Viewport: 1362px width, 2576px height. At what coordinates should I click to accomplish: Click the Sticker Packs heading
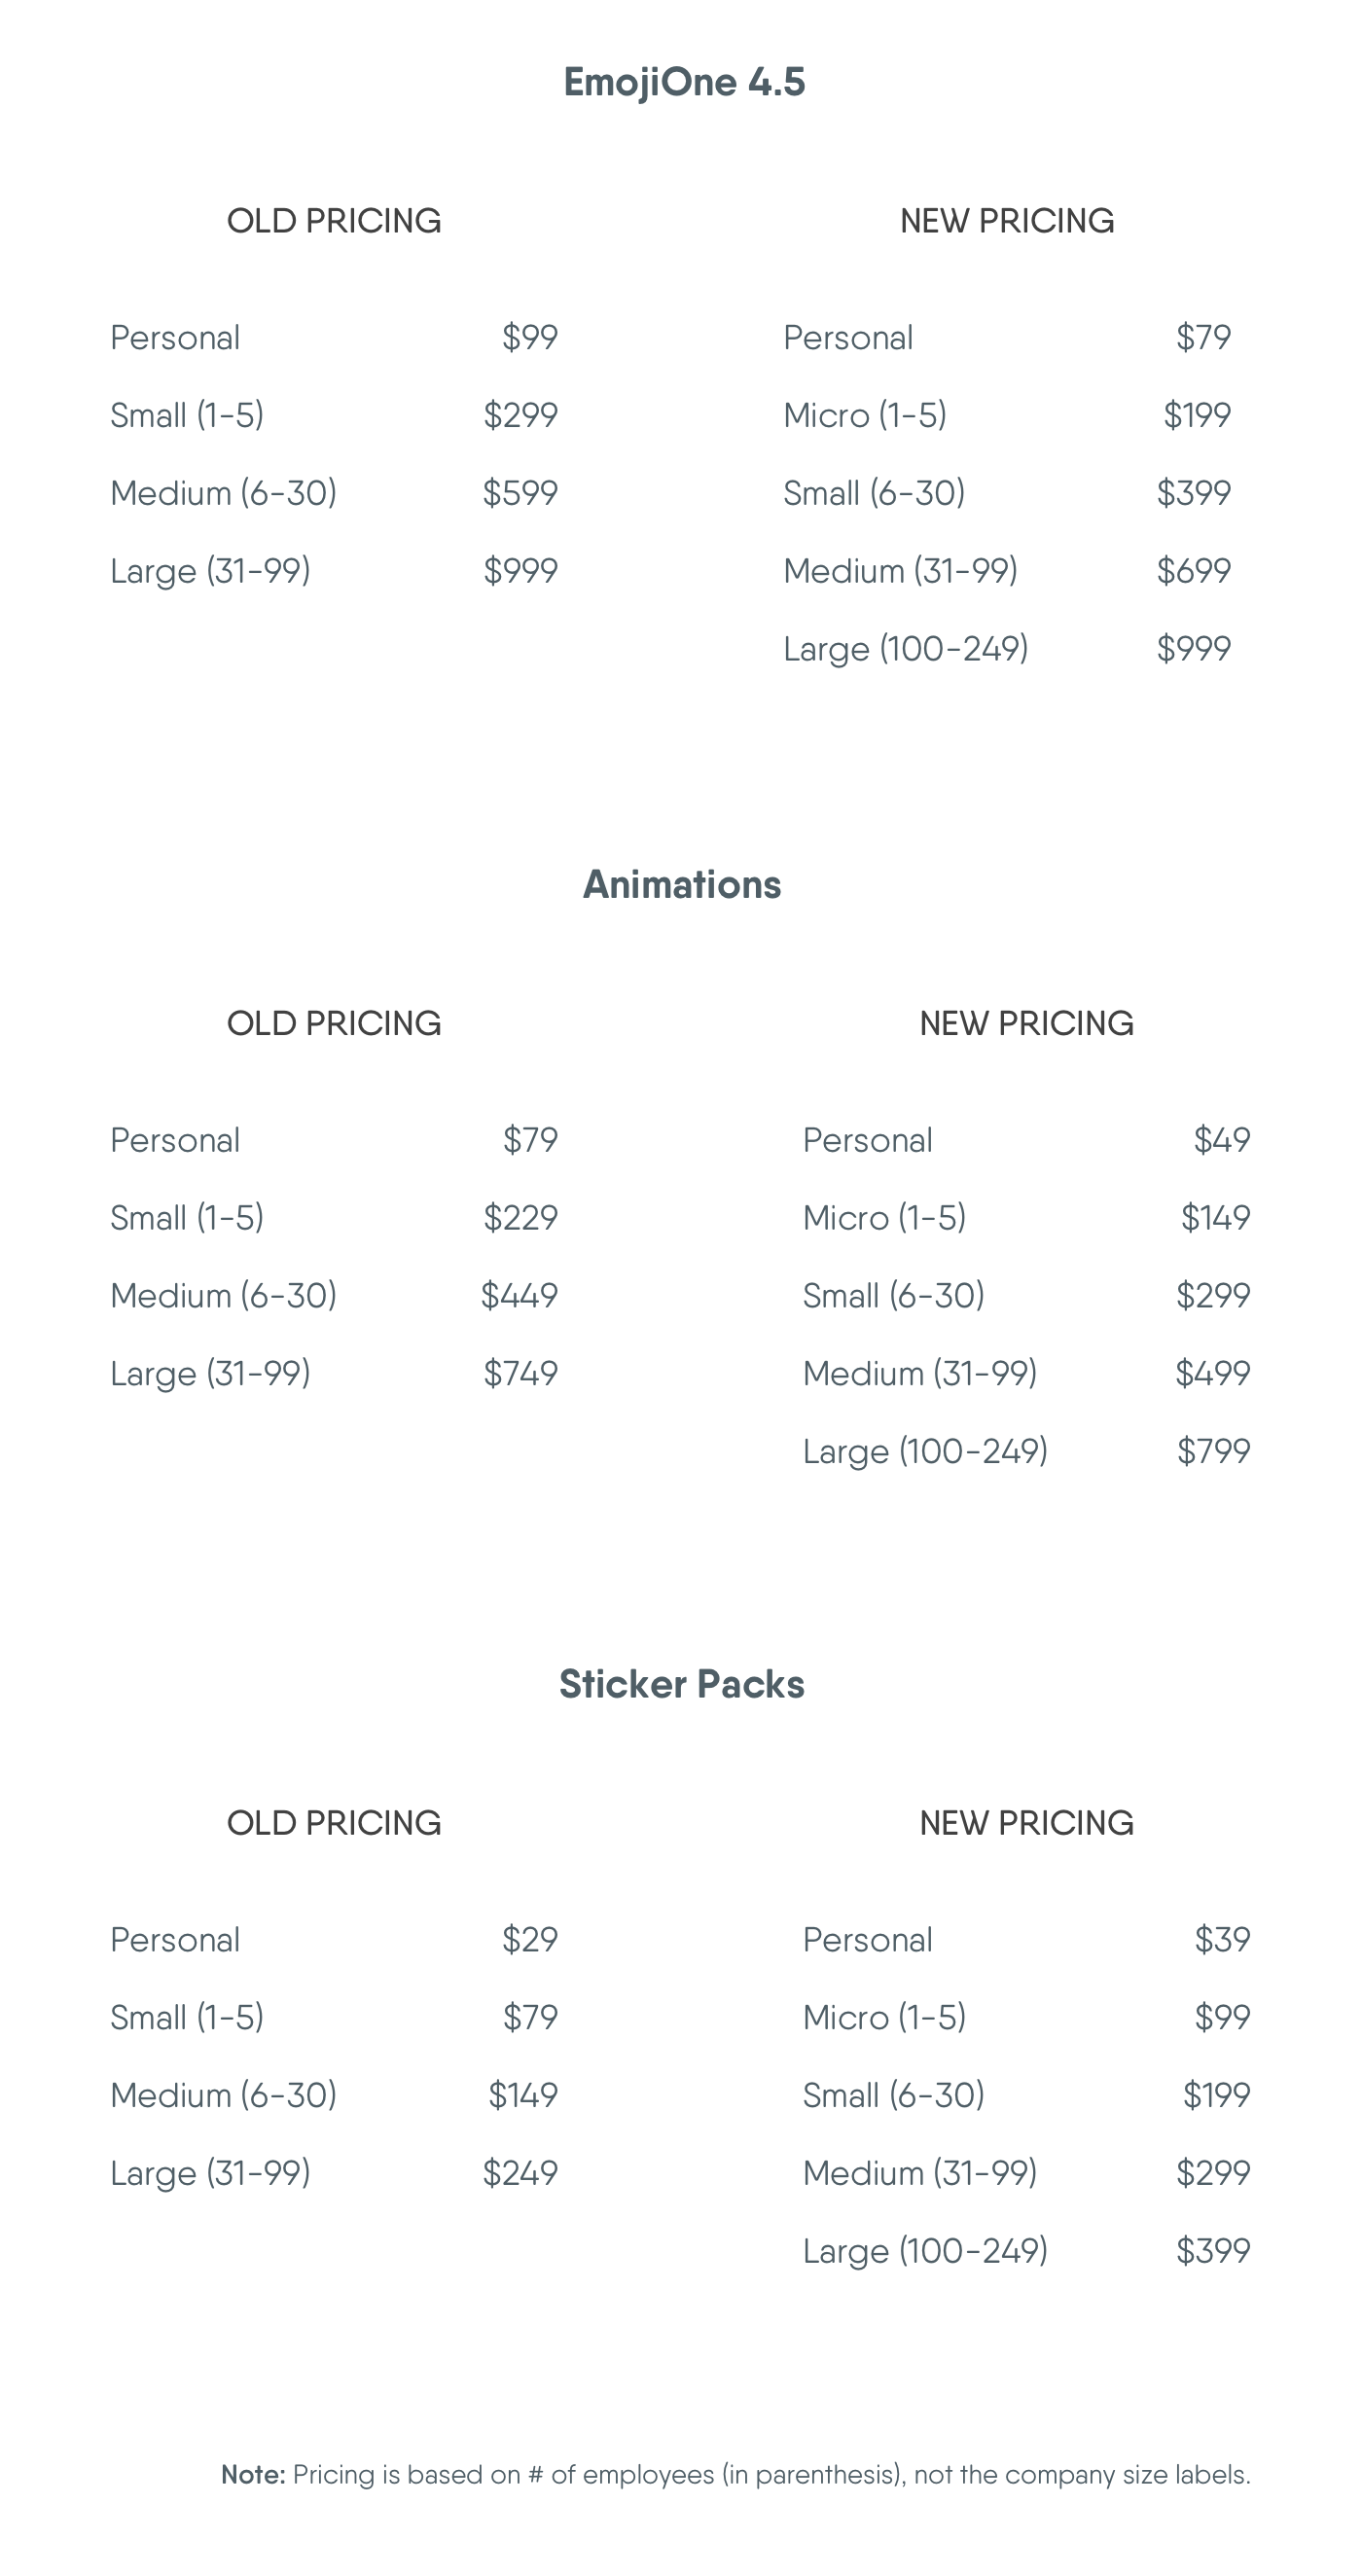[x=682, y=1684]
